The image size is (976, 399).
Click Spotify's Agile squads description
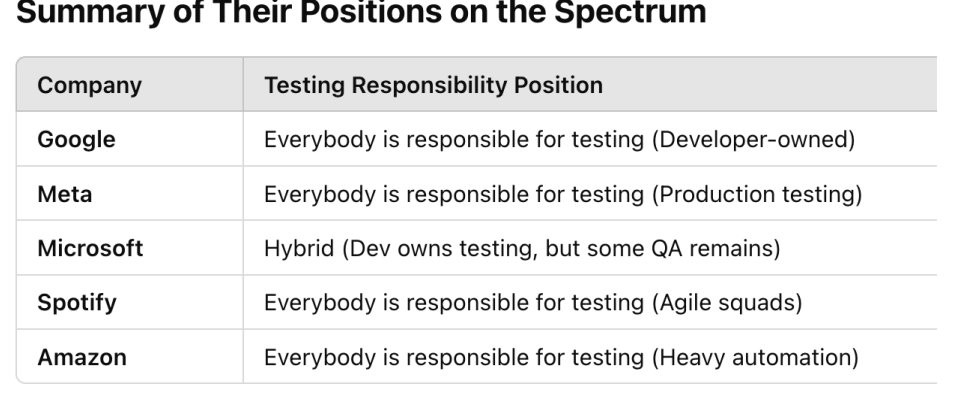tap(533, 303)
